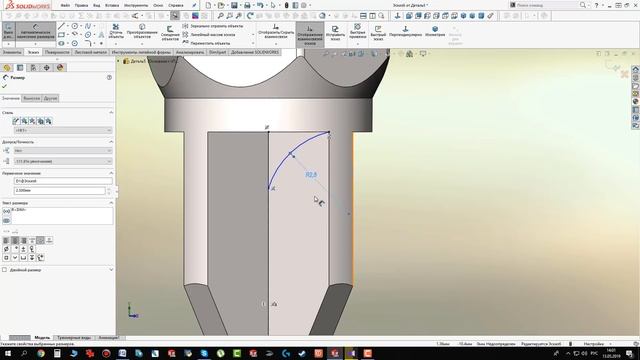640x360 pixels.
Task: Open the Windows Start menu
Action: [8, 353]
